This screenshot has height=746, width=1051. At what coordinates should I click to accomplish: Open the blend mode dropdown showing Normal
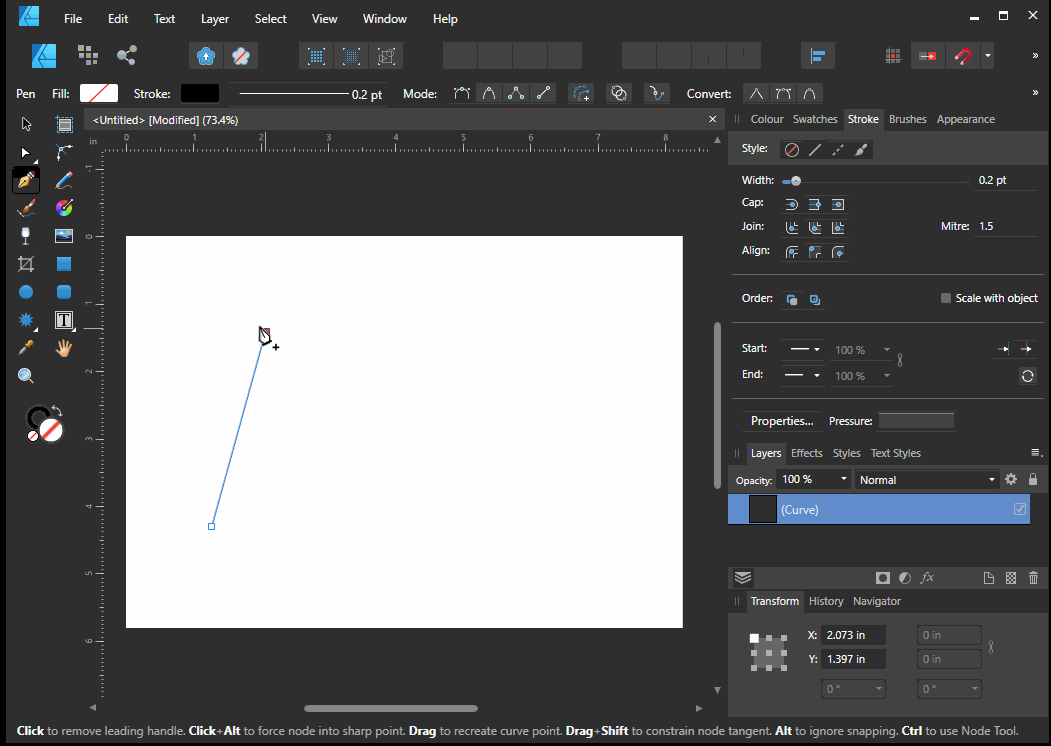click(925, 479)
